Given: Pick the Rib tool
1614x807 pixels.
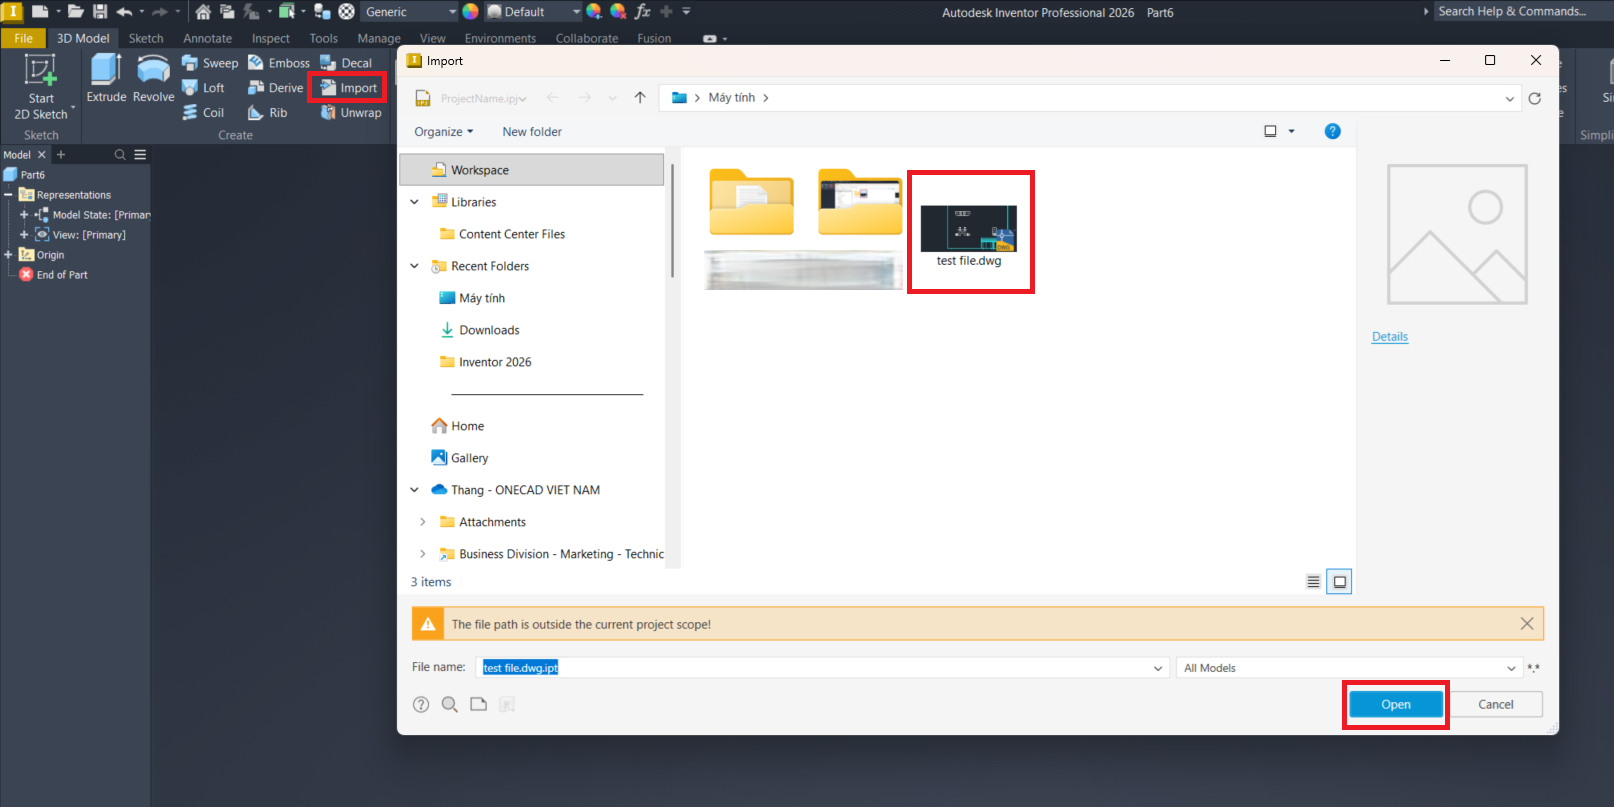Looking at the screenshot, I should (x=268, y=113).
